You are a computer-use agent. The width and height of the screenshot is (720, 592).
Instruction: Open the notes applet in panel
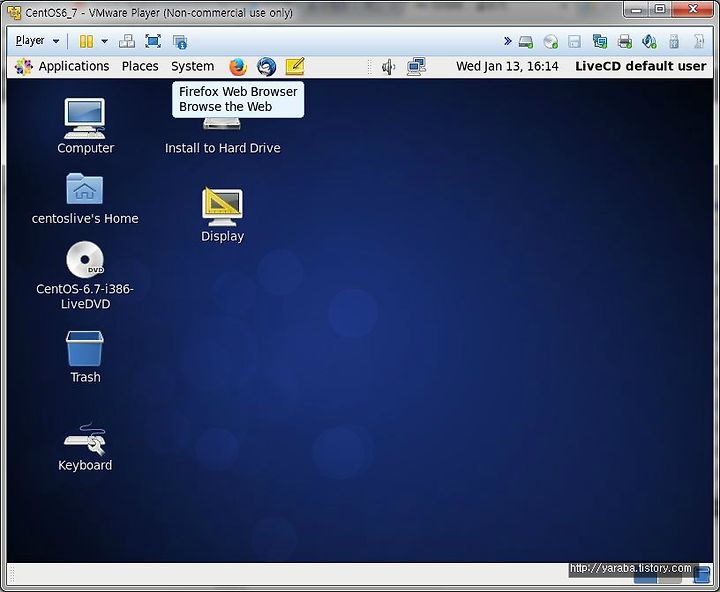tap(295, 67)
